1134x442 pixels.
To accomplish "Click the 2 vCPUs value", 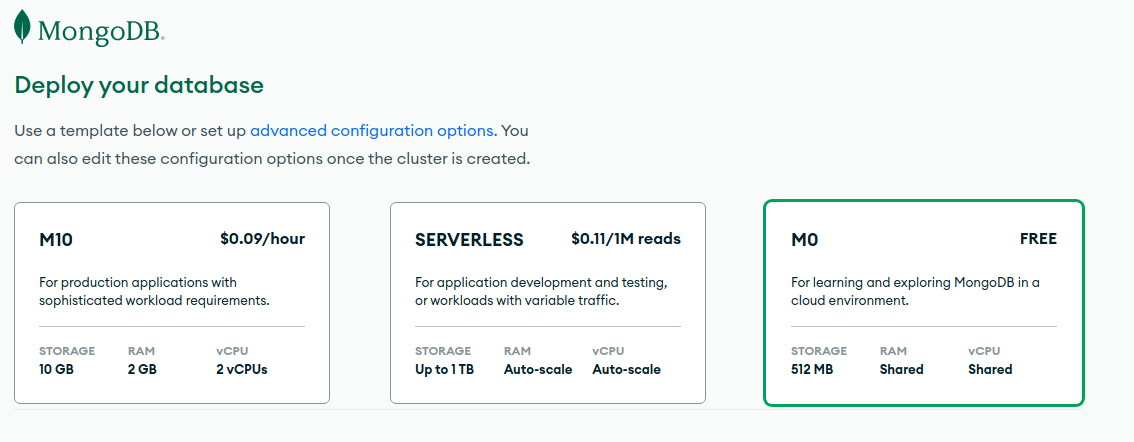I will pyautogui.click(x=242, y=369).
